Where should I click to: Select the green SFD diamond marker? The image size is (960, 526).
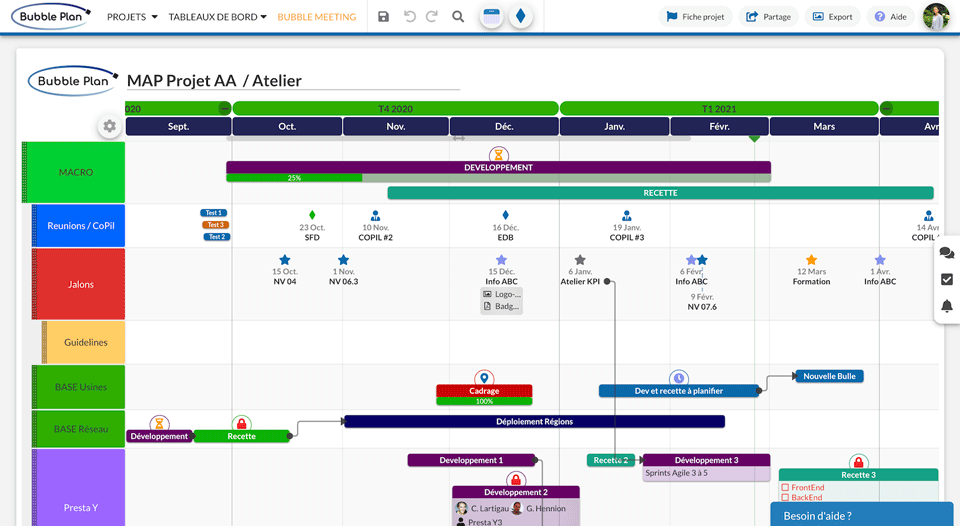pos(312,215)
